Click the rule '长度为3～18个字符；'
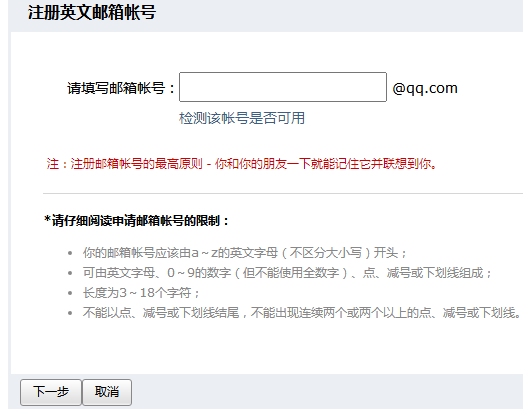This screenshot has height=409, width=523. click(141, 293)
